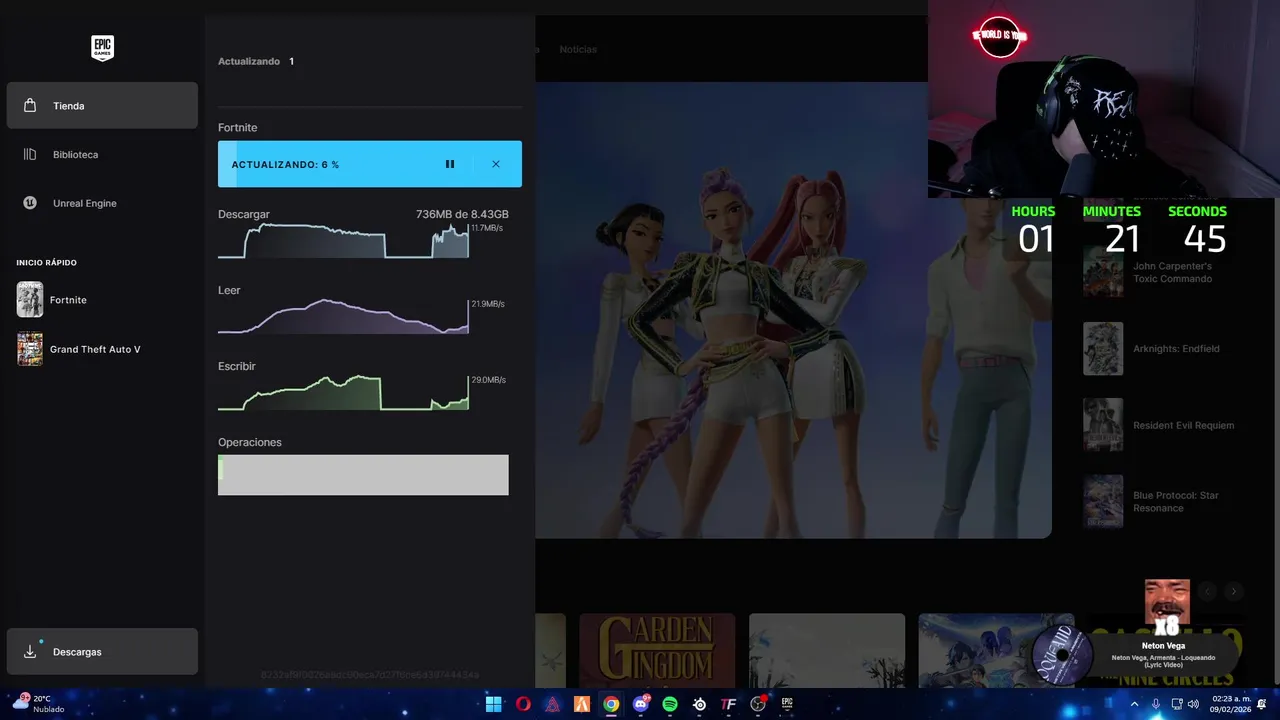The width and height of the screenshot is (1280, 720).
Task: Open Discord from the taskbar
Action: click(641, 704)
